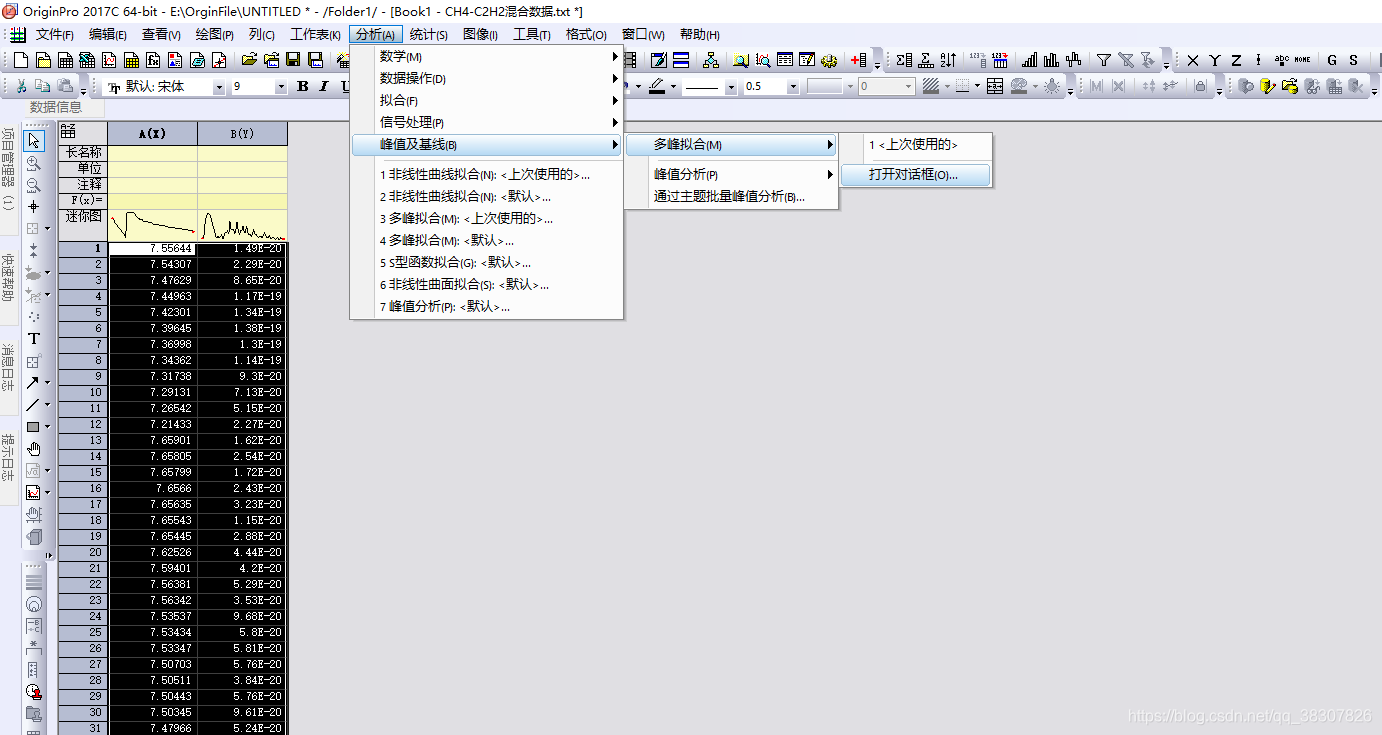
Task: Choose 通过主题批量峰值分析(B)...
Action: [x=731, y=196]
